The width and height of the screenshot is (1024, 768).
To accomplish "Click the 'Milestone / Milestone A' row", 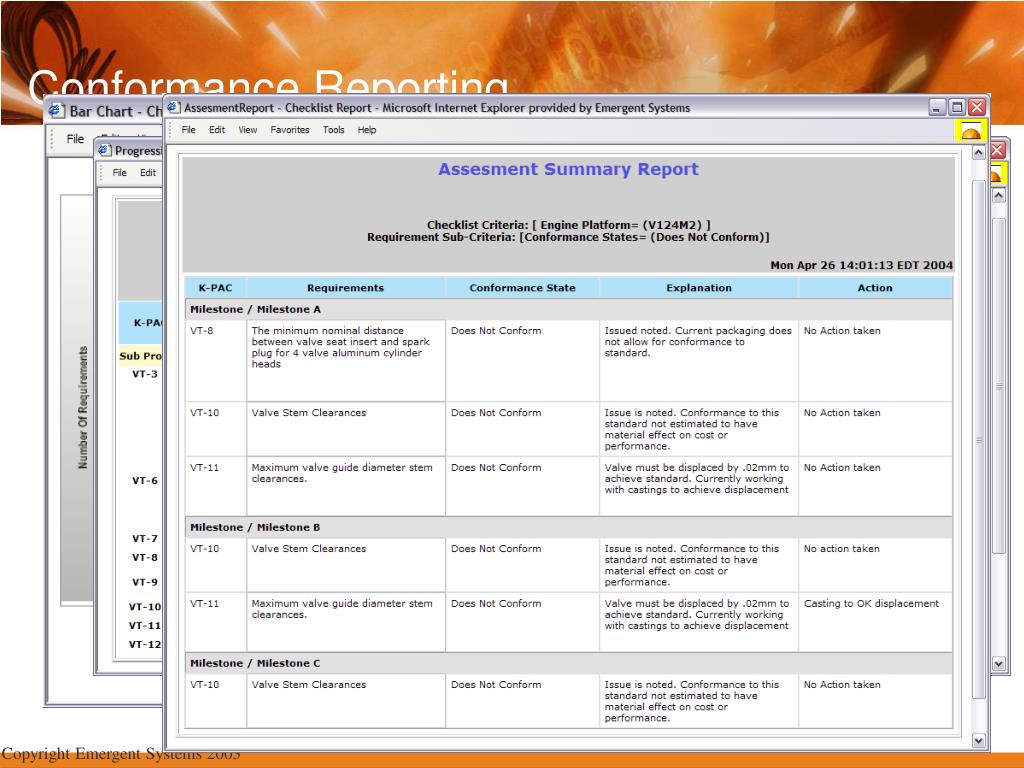I will pyautogui.click(x=569, y=310).
